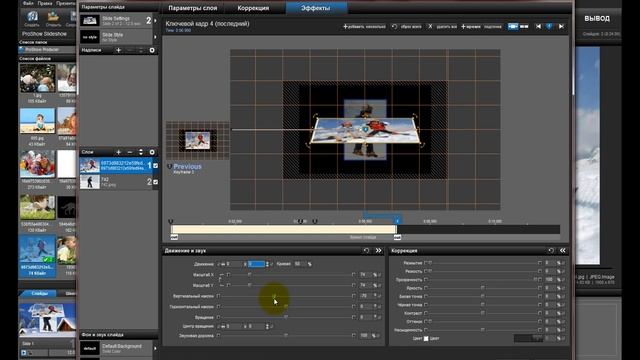Select keyframe 4 marker on timeline
The image size is (640, 360).
pyautogui.click(x=397, y=221)
